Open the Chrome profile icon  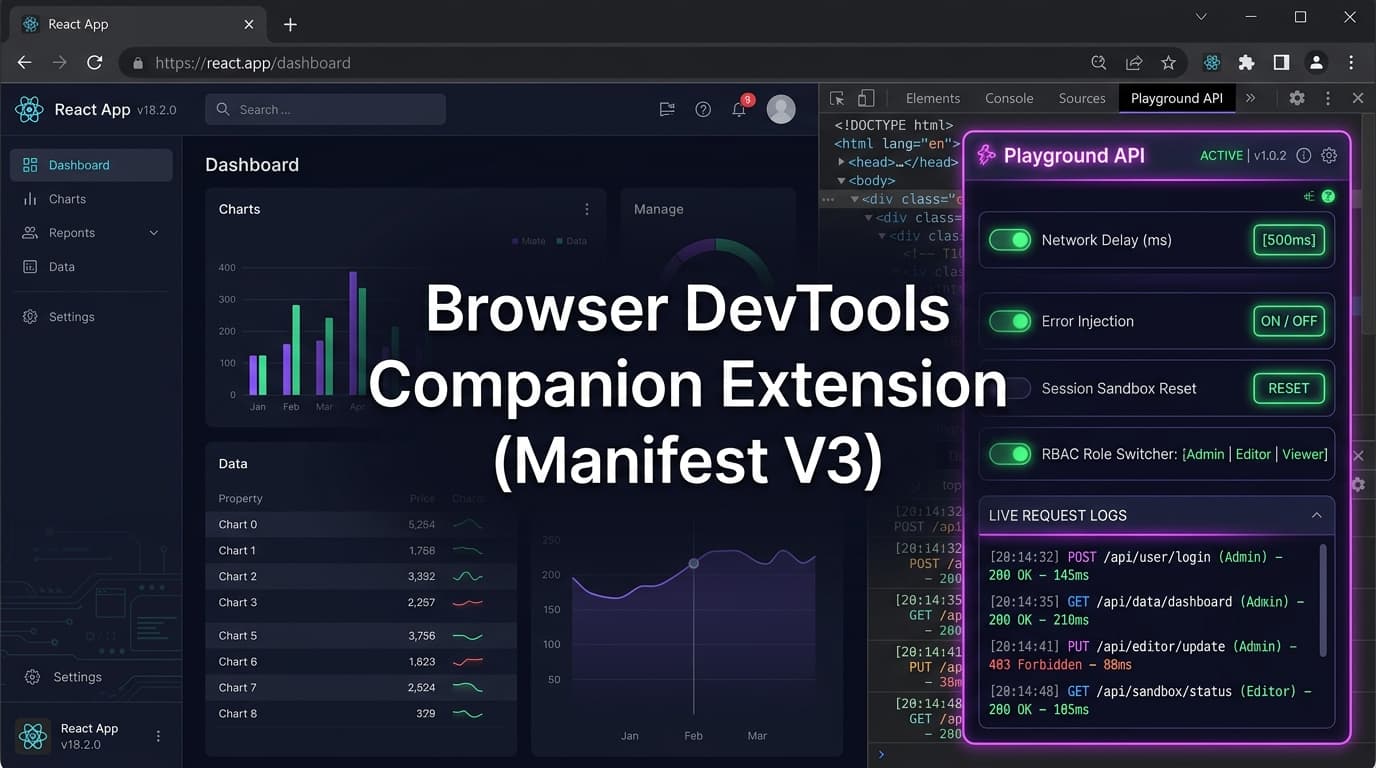tap(1316, 62)
